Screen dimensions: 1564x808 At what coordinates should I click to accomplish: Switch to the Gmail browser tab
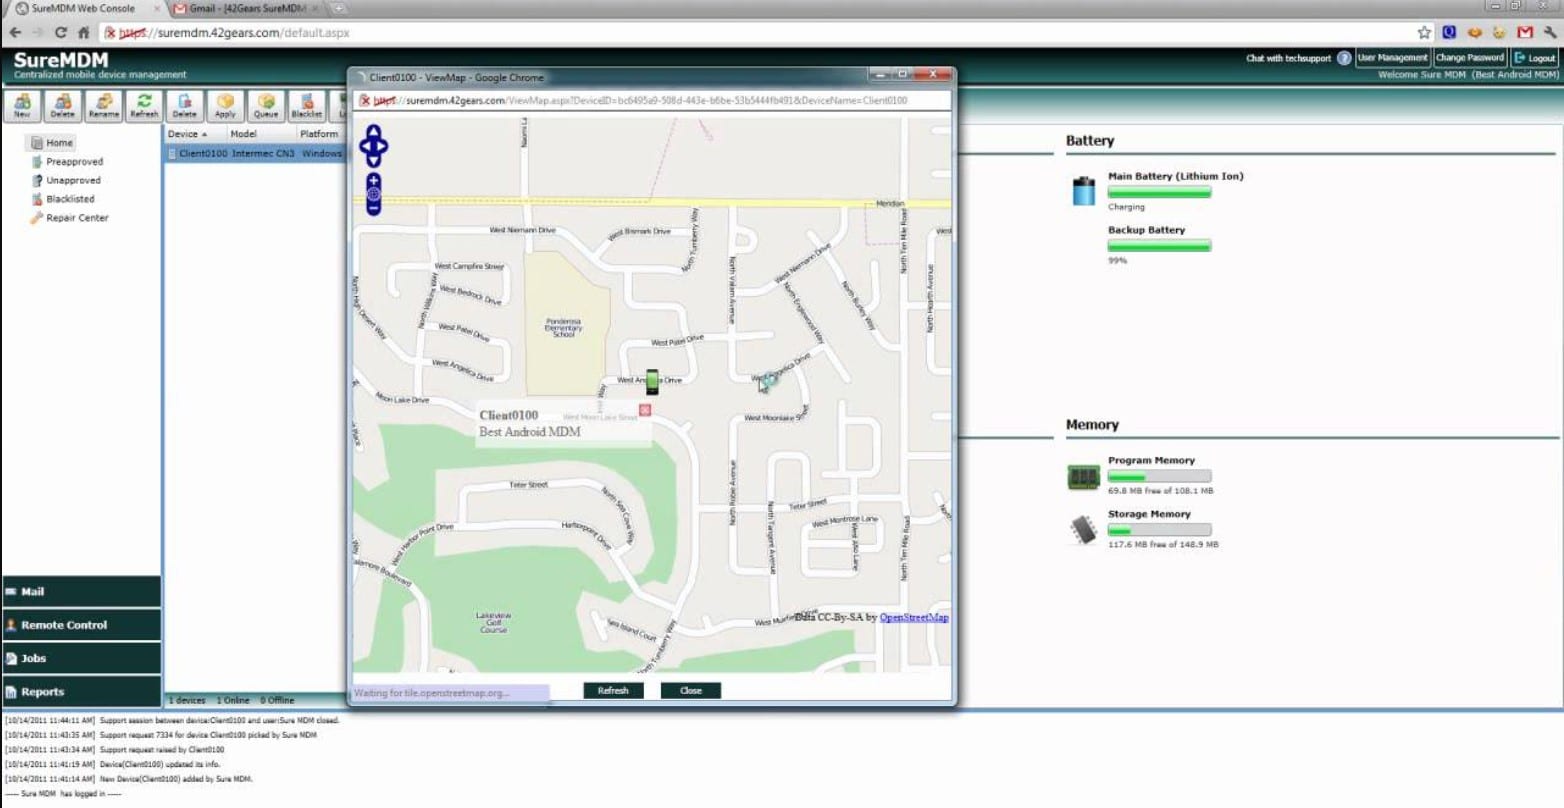[x=247, y=9]
